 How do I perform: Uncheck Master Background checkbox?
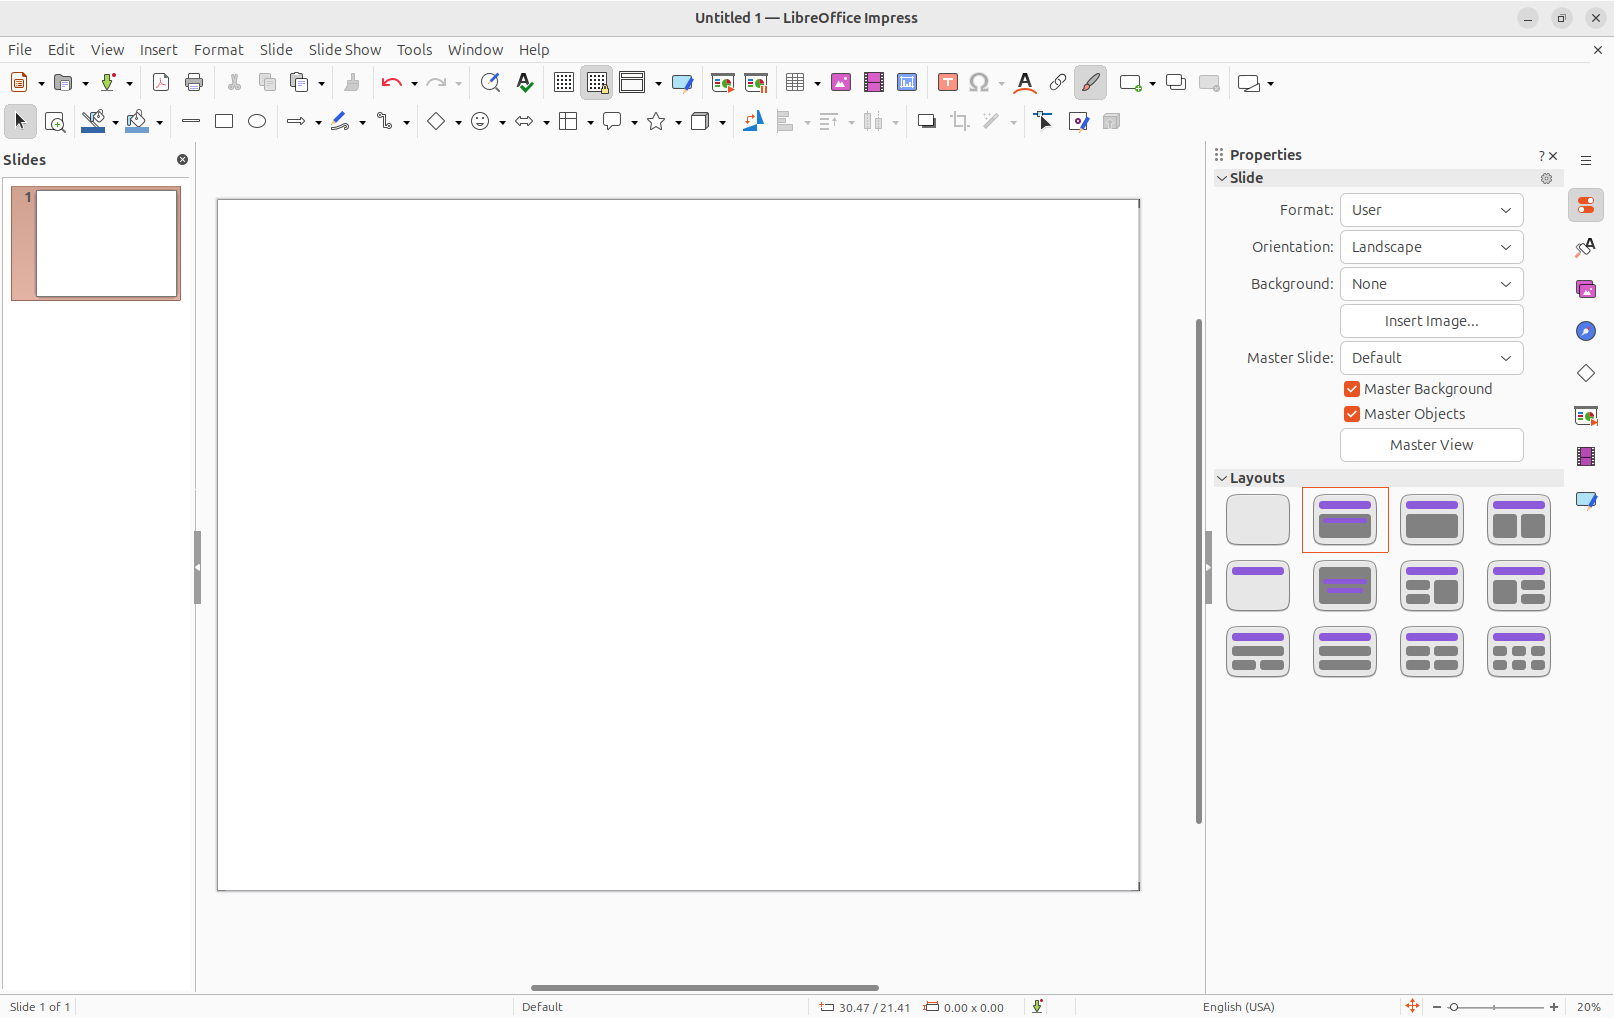1352,389
